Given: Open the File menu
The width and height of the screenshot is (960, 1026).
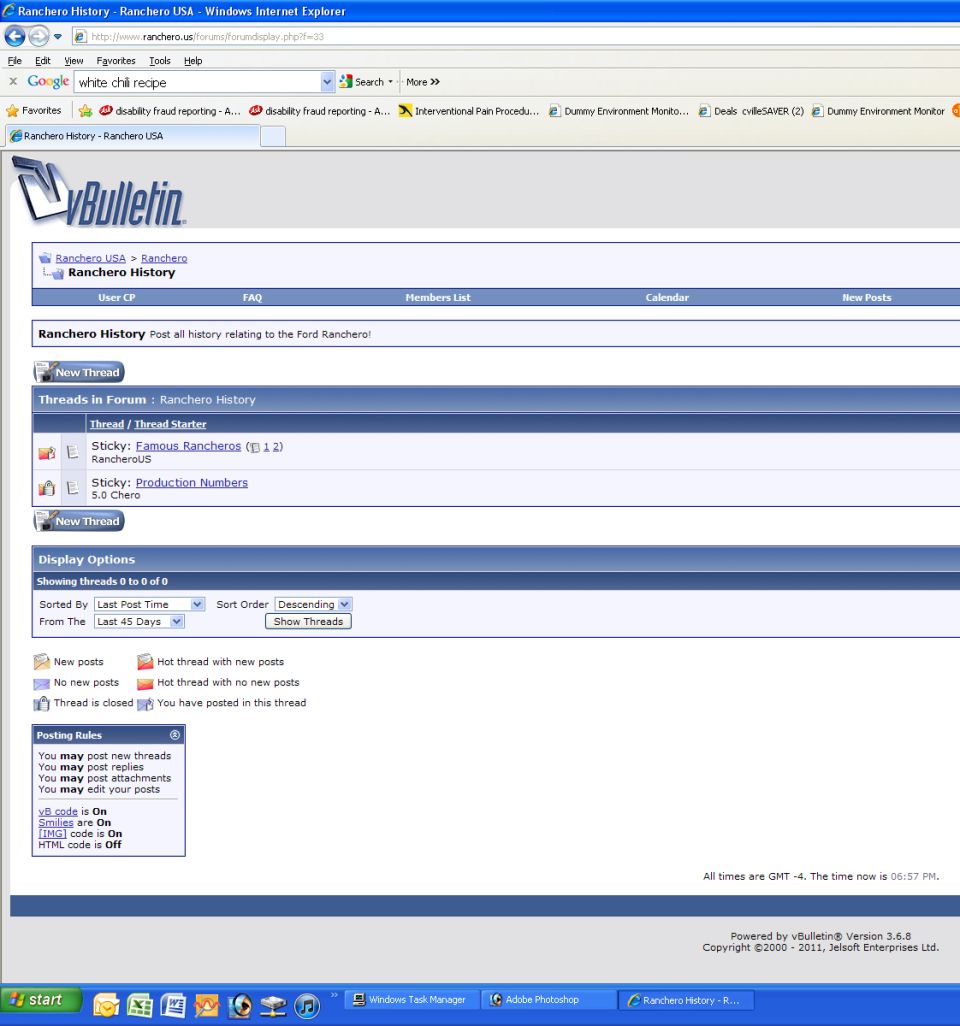Looking at the screenshot, I should click(x=14, y=61).
